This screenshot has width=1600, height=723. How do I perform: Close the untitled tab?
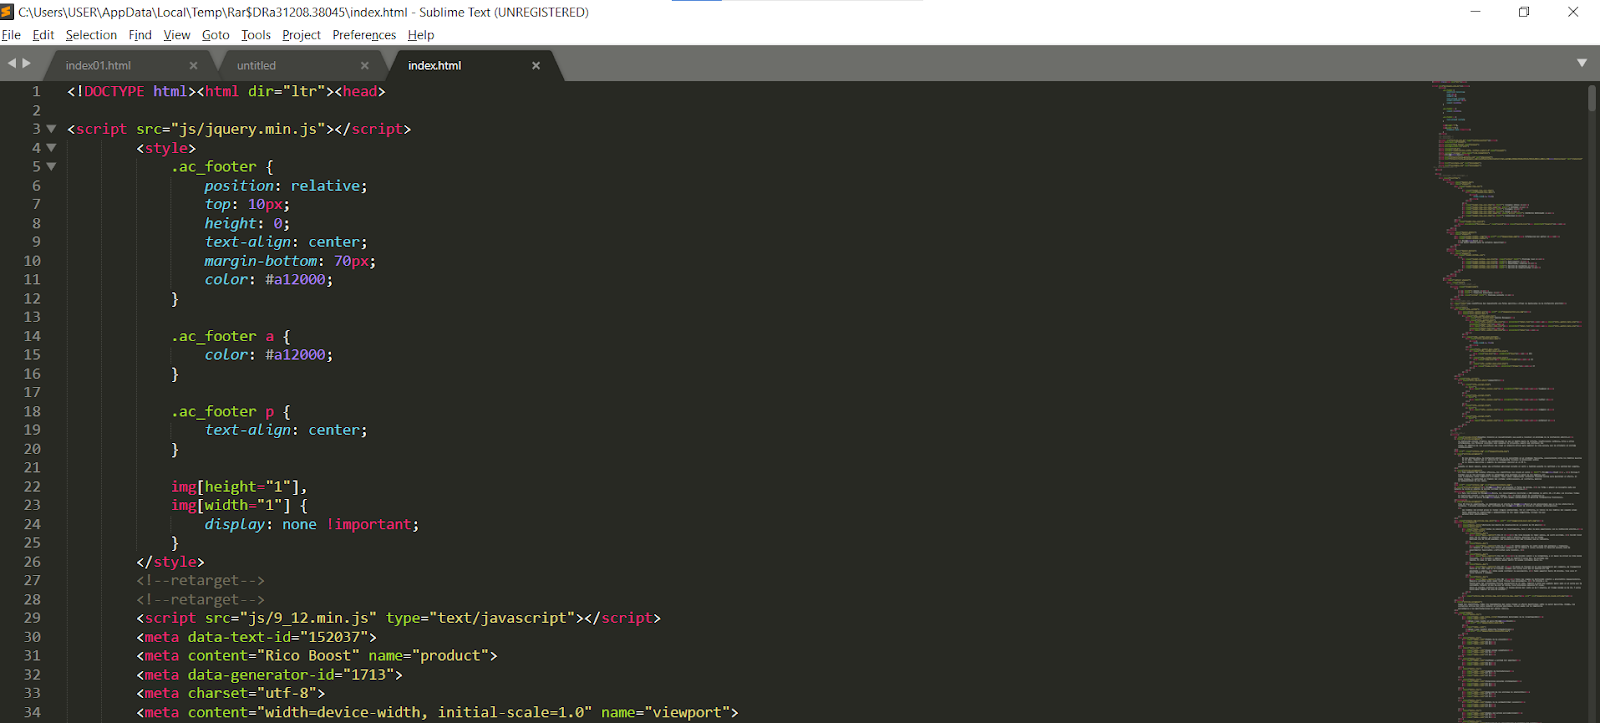[x=364, y=66]
